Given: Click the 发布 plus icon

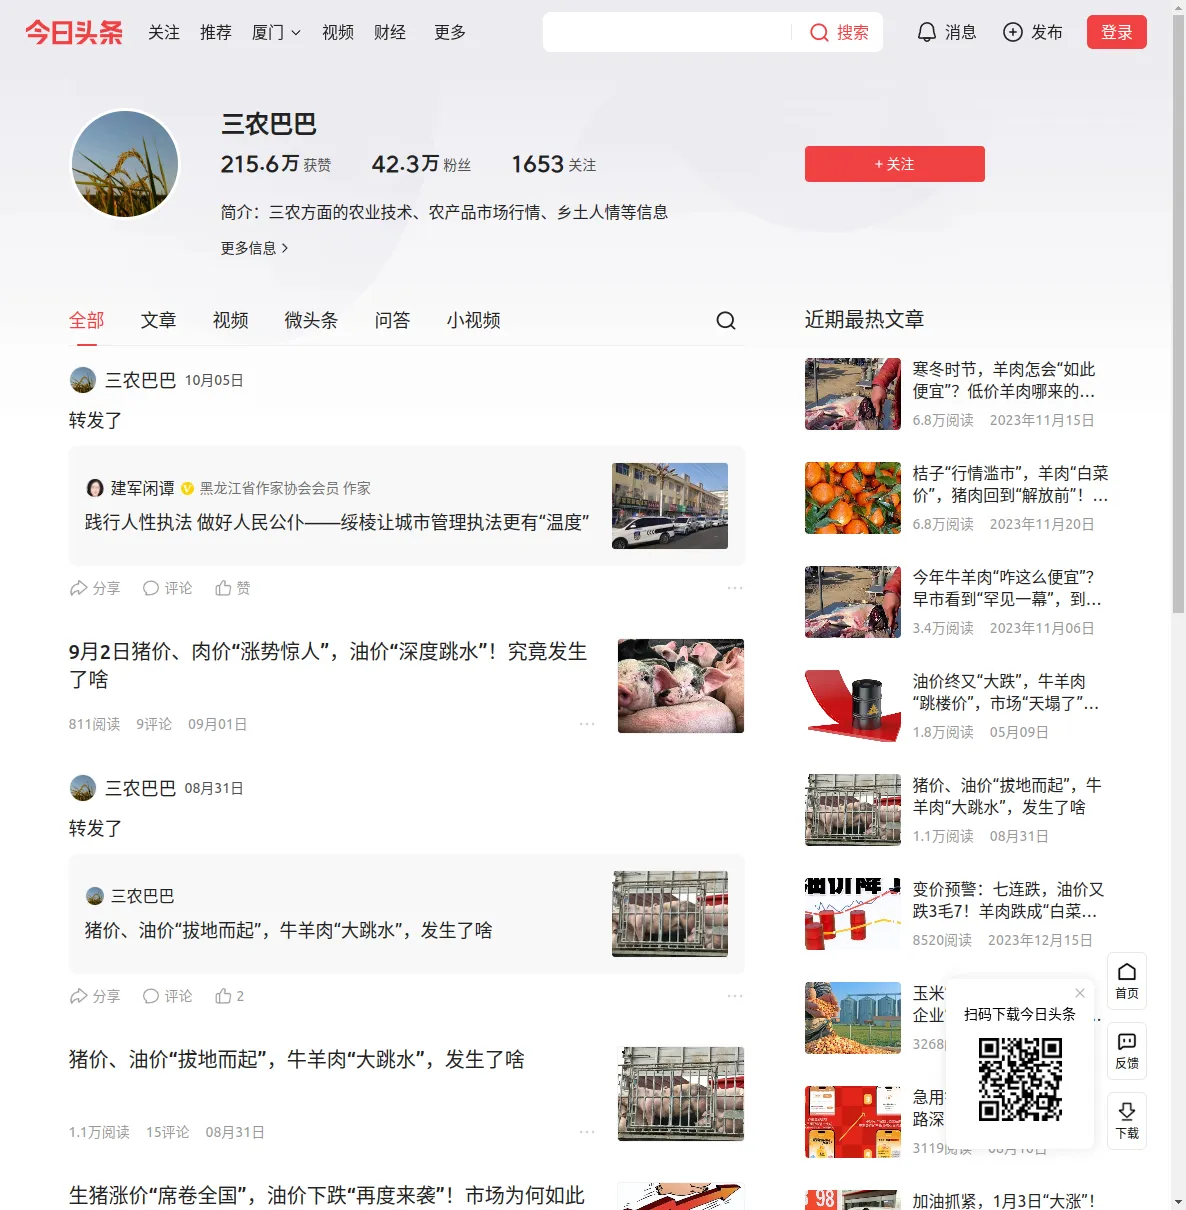Looking at the screenshot, I should point(1013,32).
